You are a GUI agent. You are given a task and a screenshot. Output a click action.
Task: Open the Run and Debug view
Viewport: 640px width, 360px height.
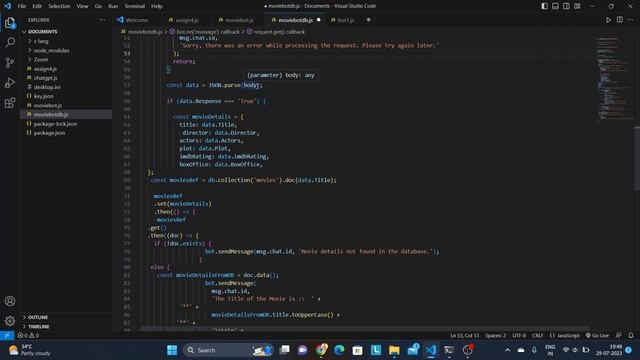tap(10, 82)
